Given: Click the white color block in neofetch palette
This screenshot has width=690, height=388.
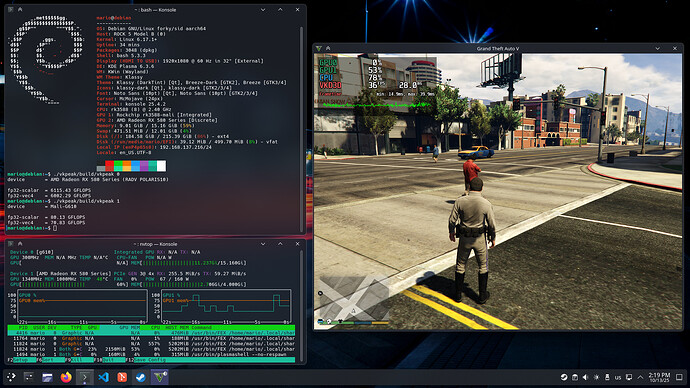Looking at the screenshot, I should (x=161, y=166).
